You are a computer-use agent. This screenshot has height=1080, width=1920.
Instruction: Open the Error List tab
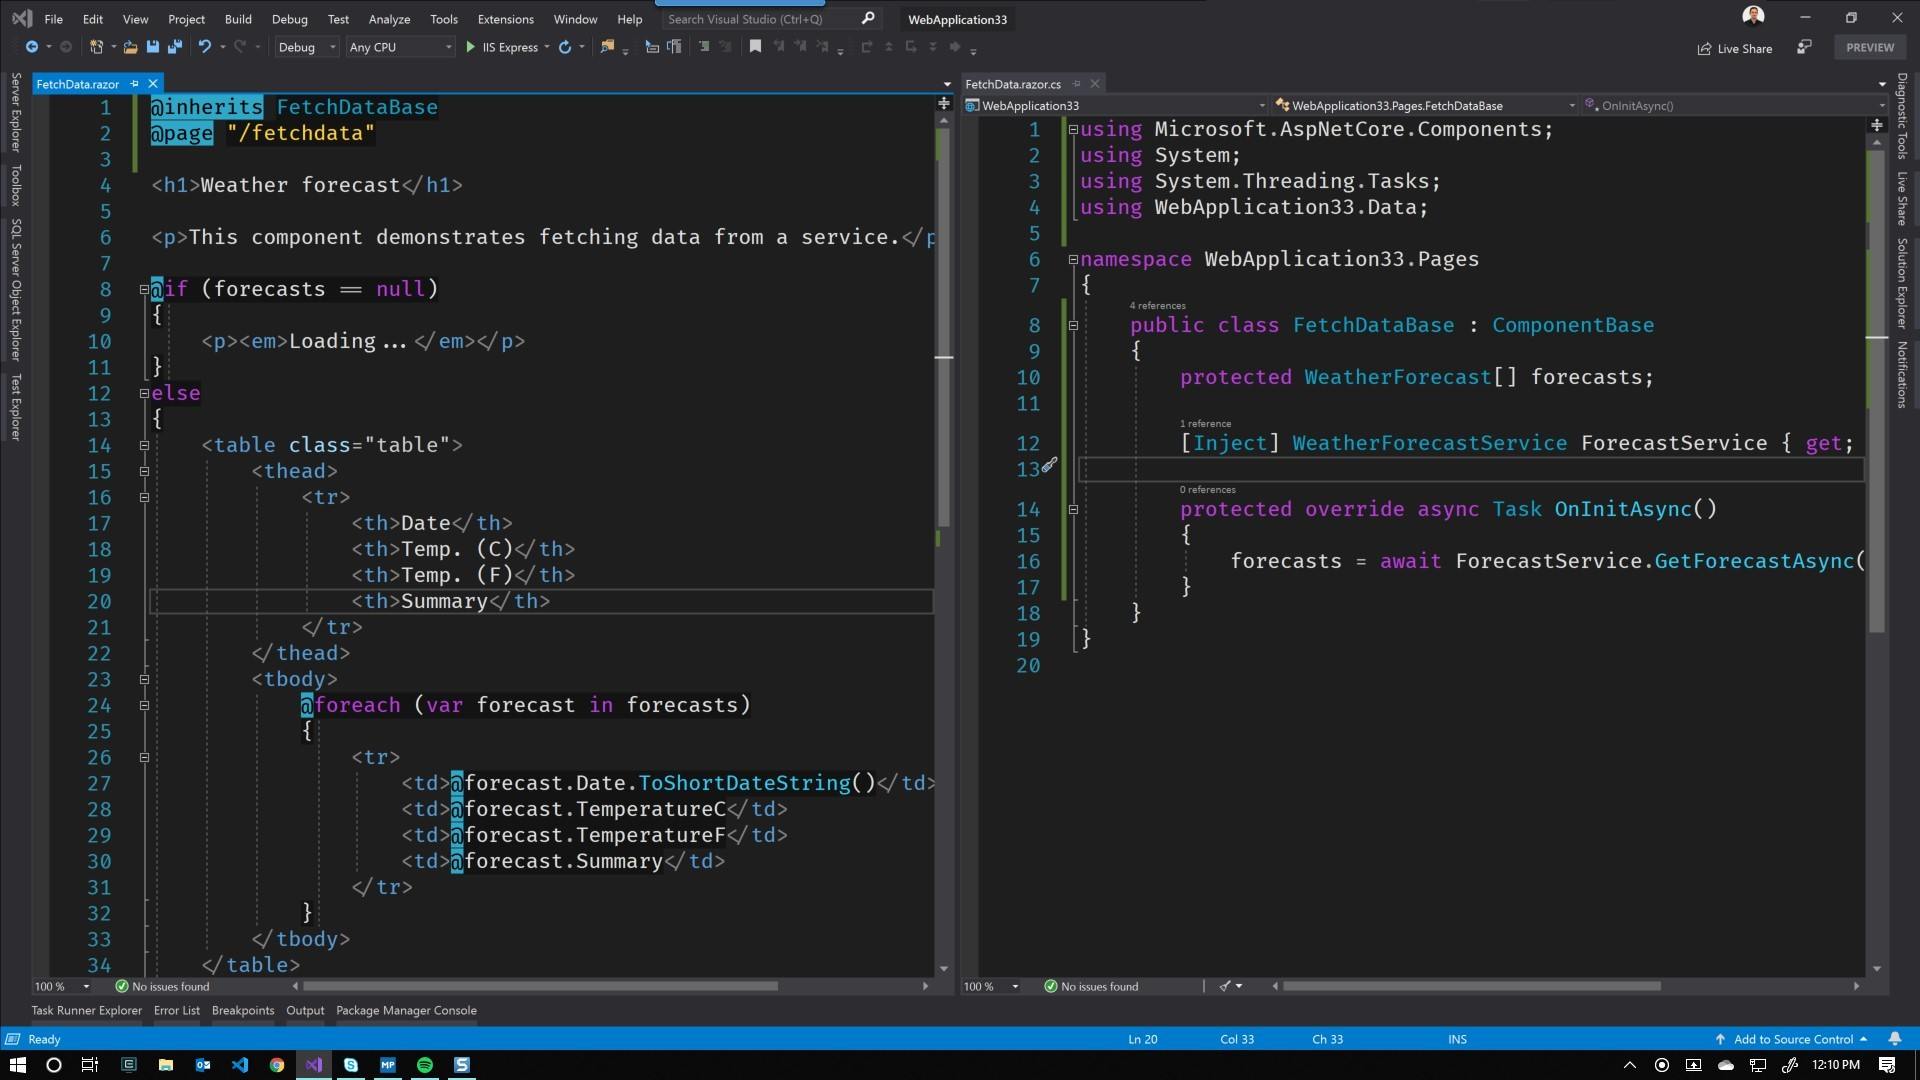[x=177, y=1010]
